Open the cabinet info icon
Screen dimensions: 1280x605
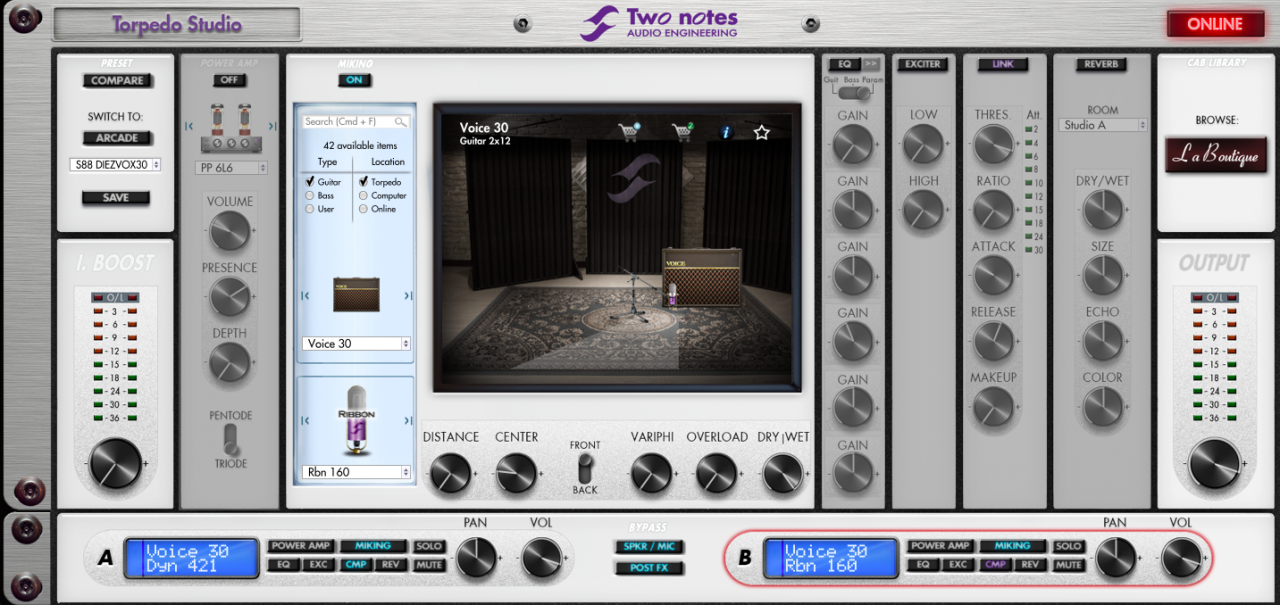click(727, 131)
